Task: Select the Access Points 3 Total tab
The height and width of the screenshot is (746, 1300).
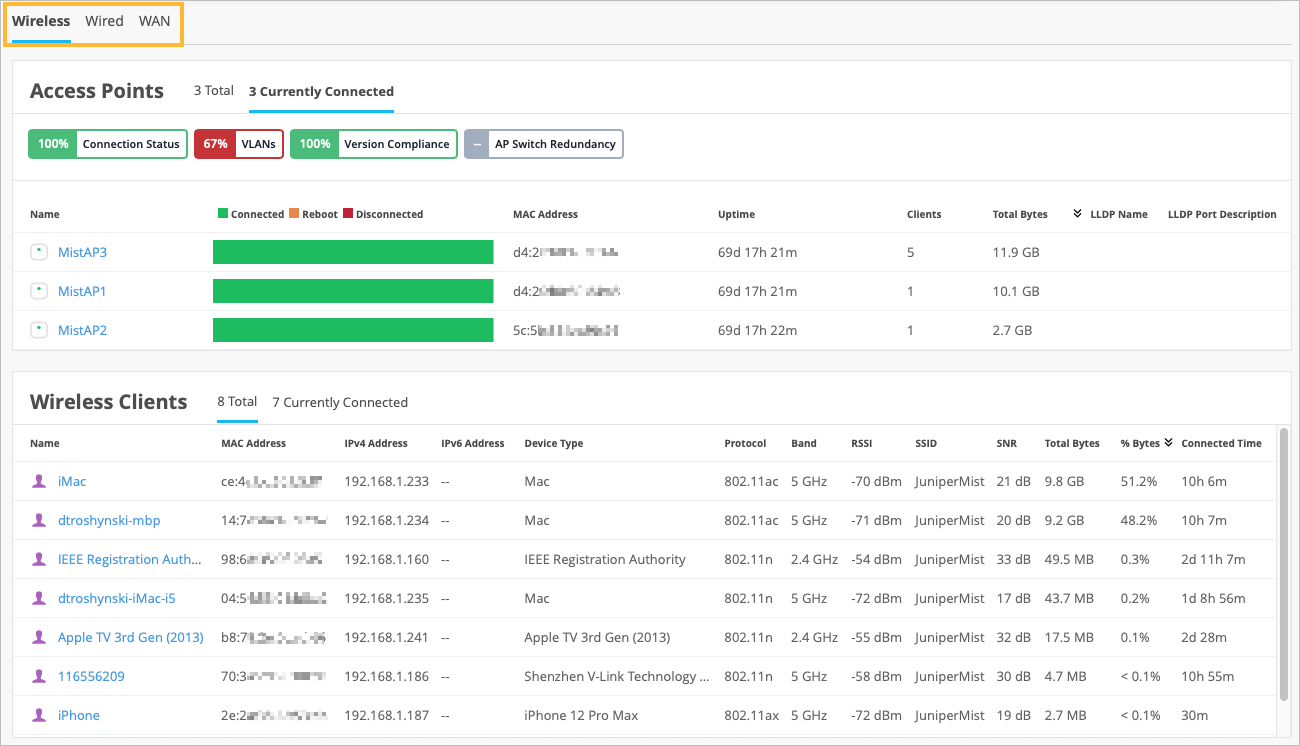Action: click(x=214, y=91)
